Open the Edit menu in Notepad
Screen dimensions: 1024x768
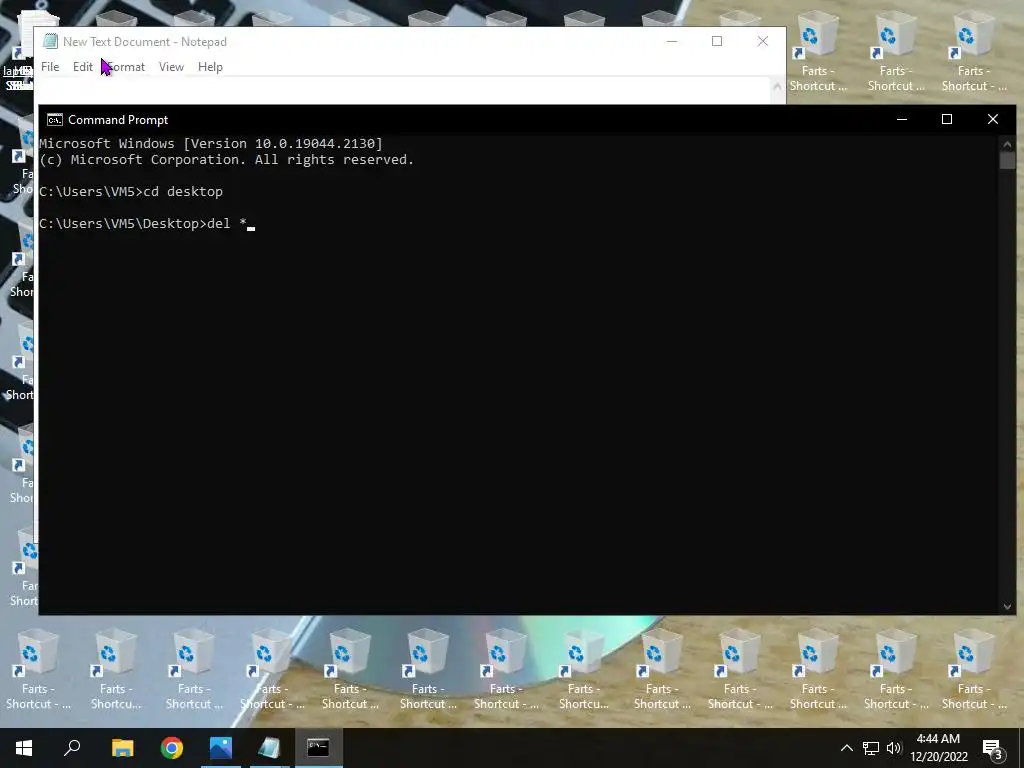82,67
